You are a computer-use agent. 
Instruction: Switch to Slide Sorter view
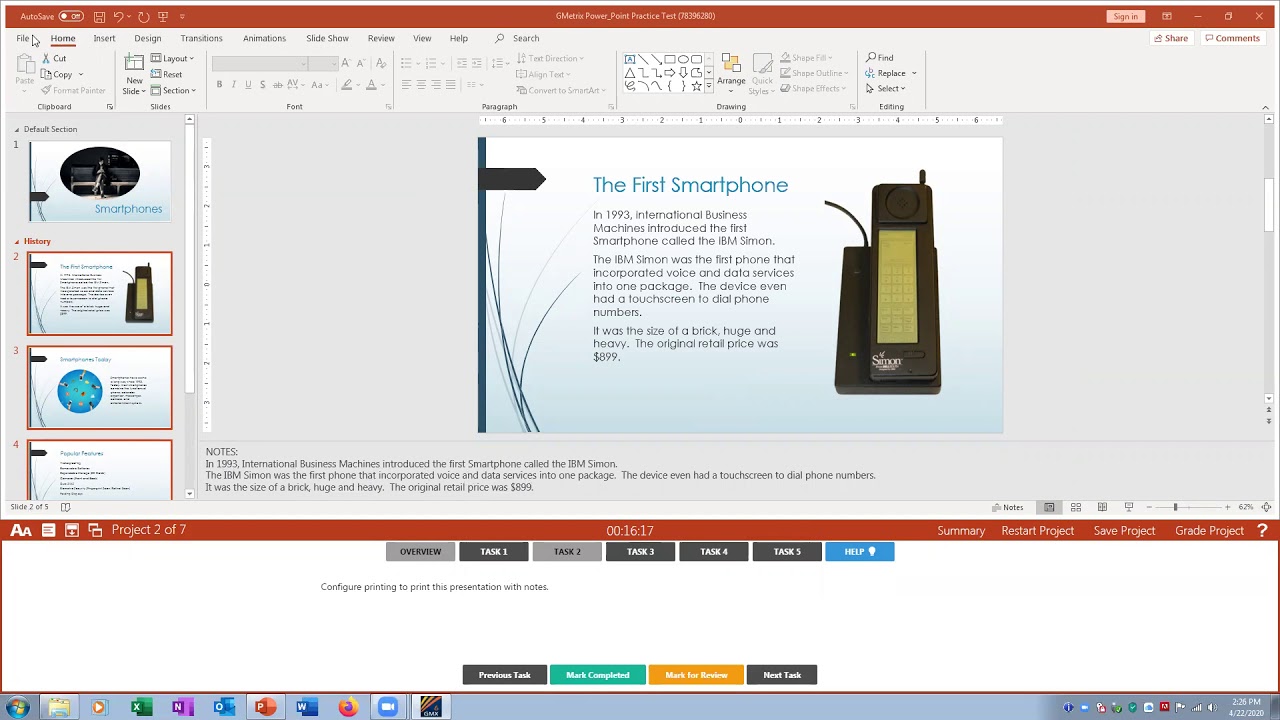1076,507
